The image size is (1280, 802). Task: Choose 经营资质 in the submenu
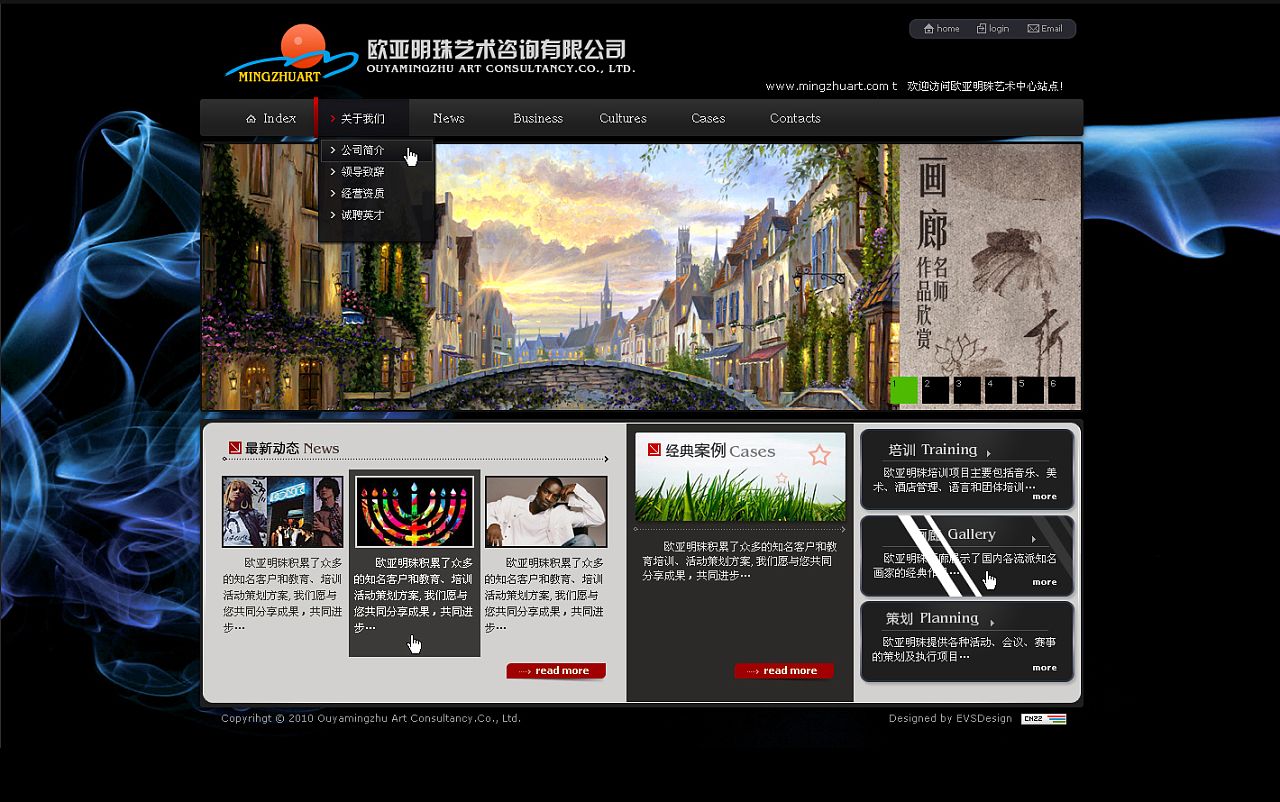tap(362, 193)
